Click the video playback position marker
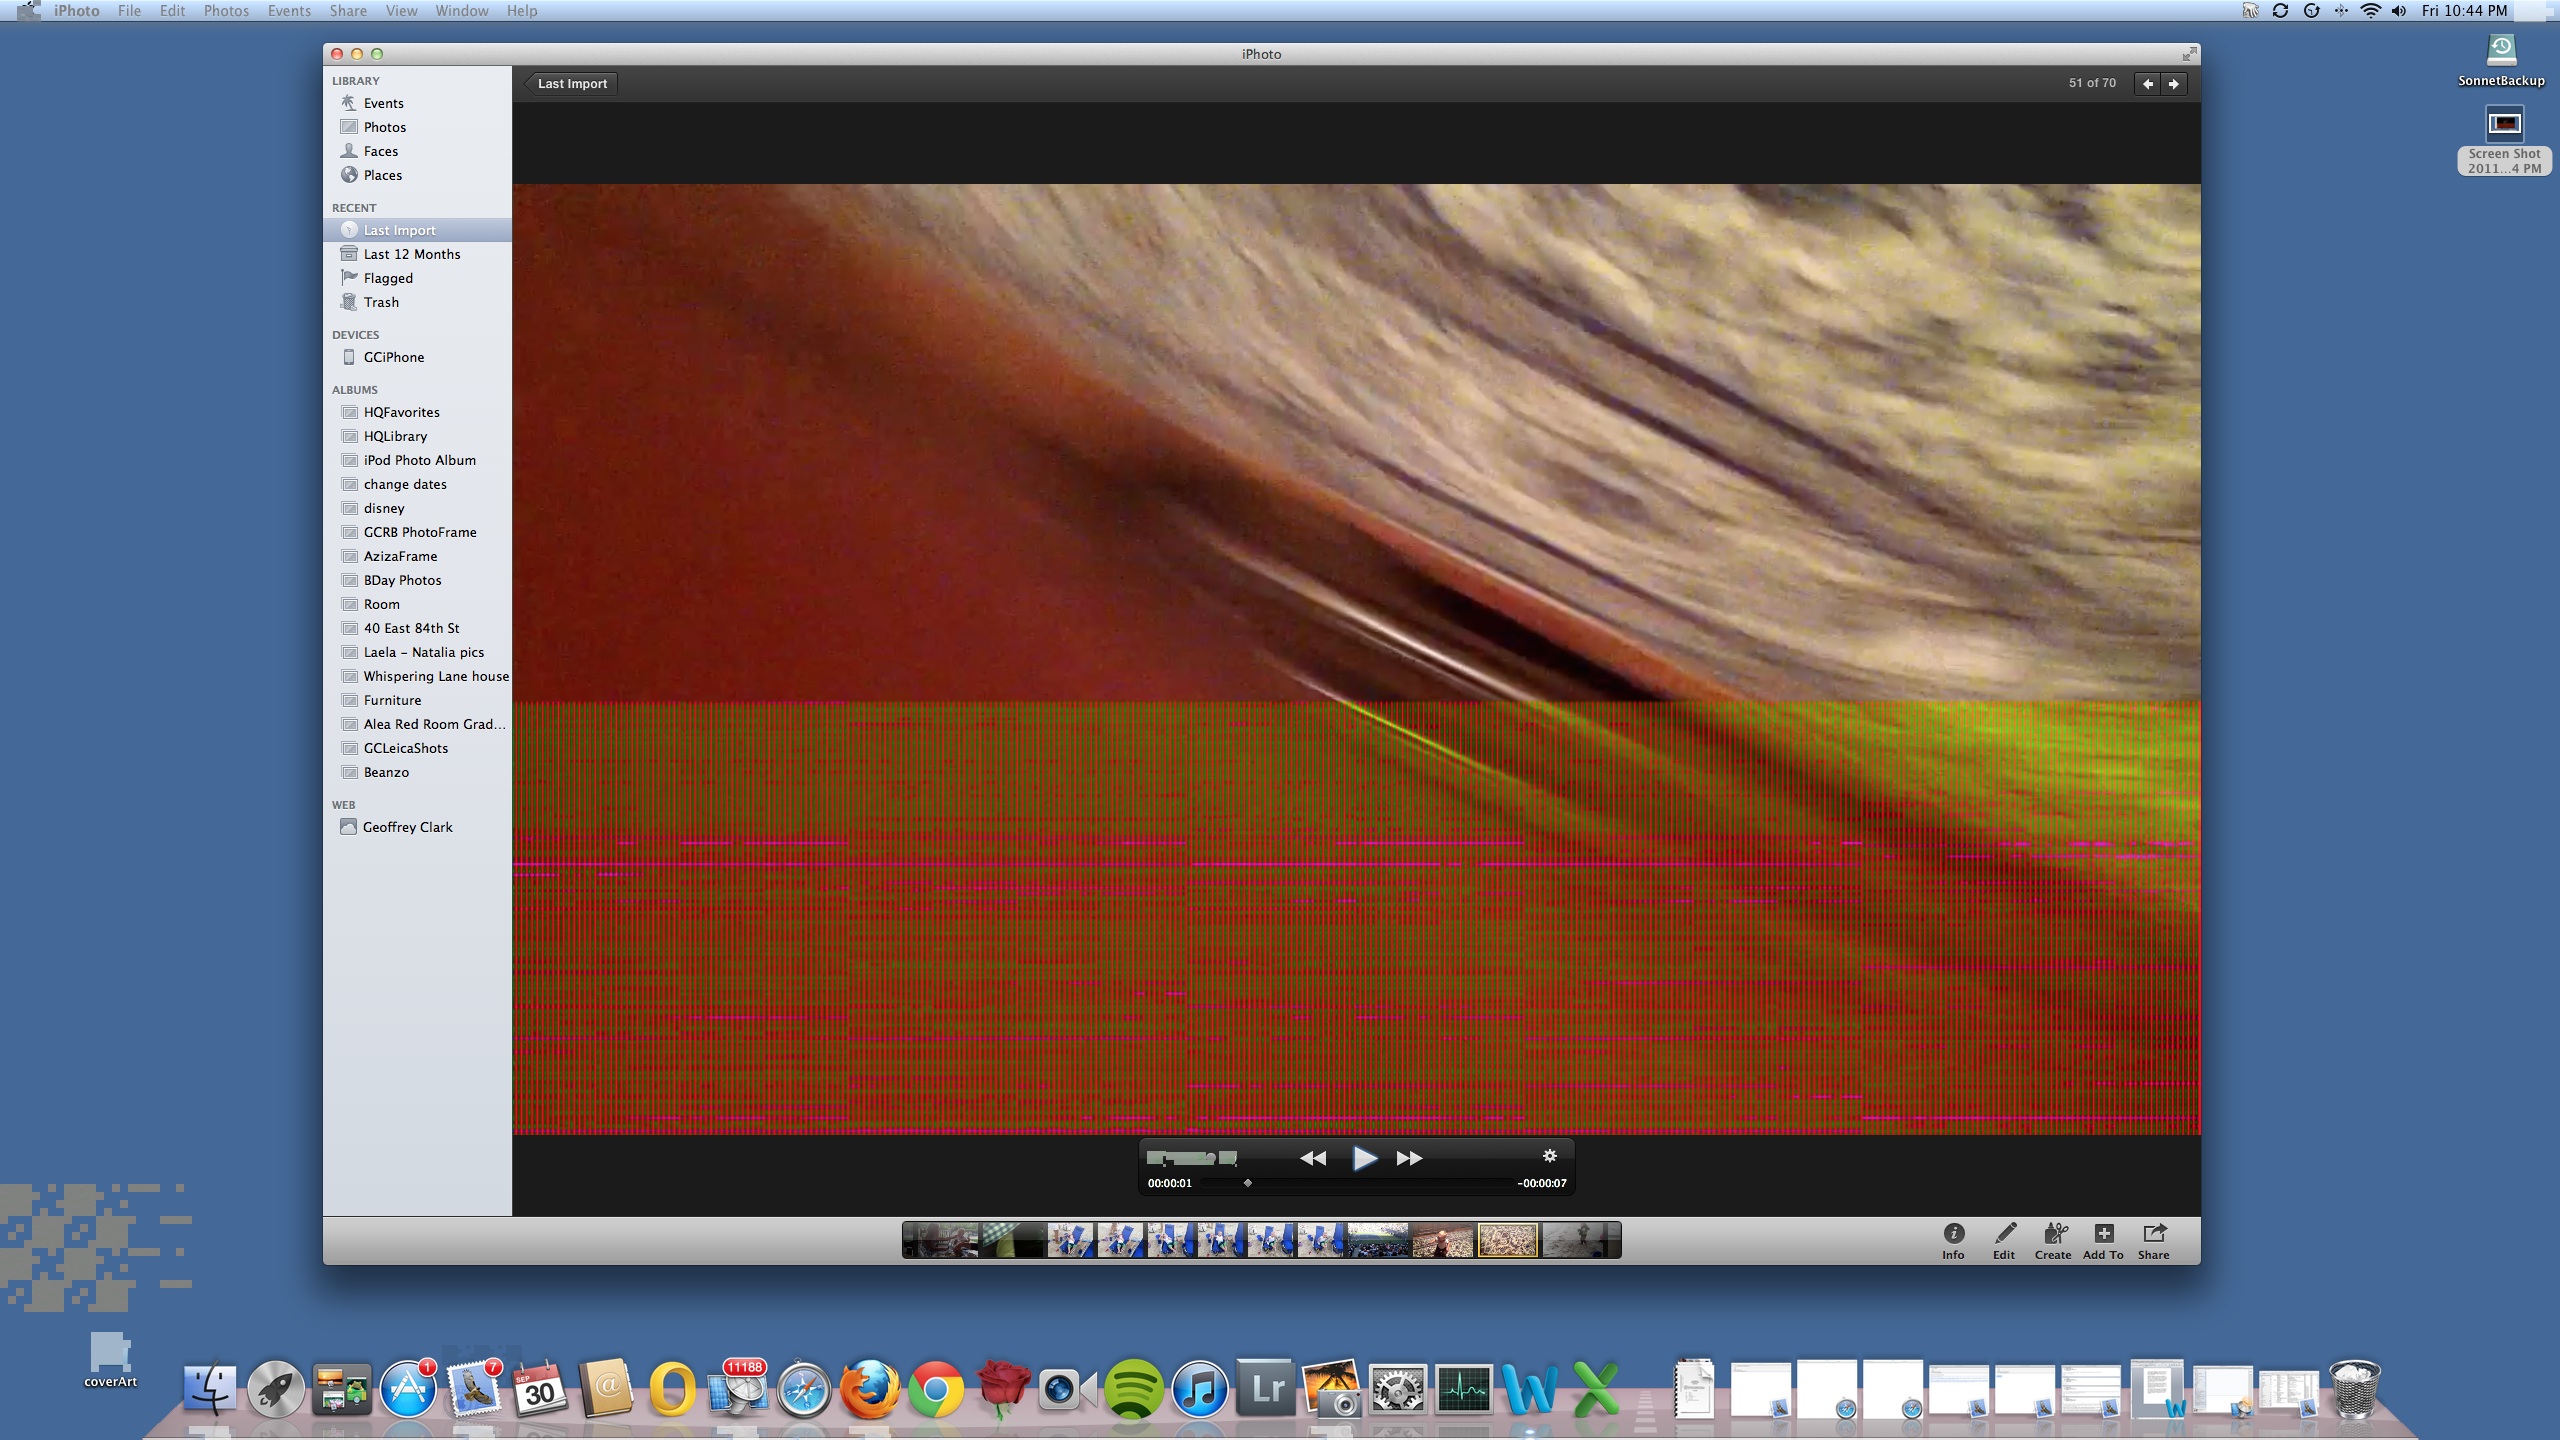 click(x=1247, y=1183)
